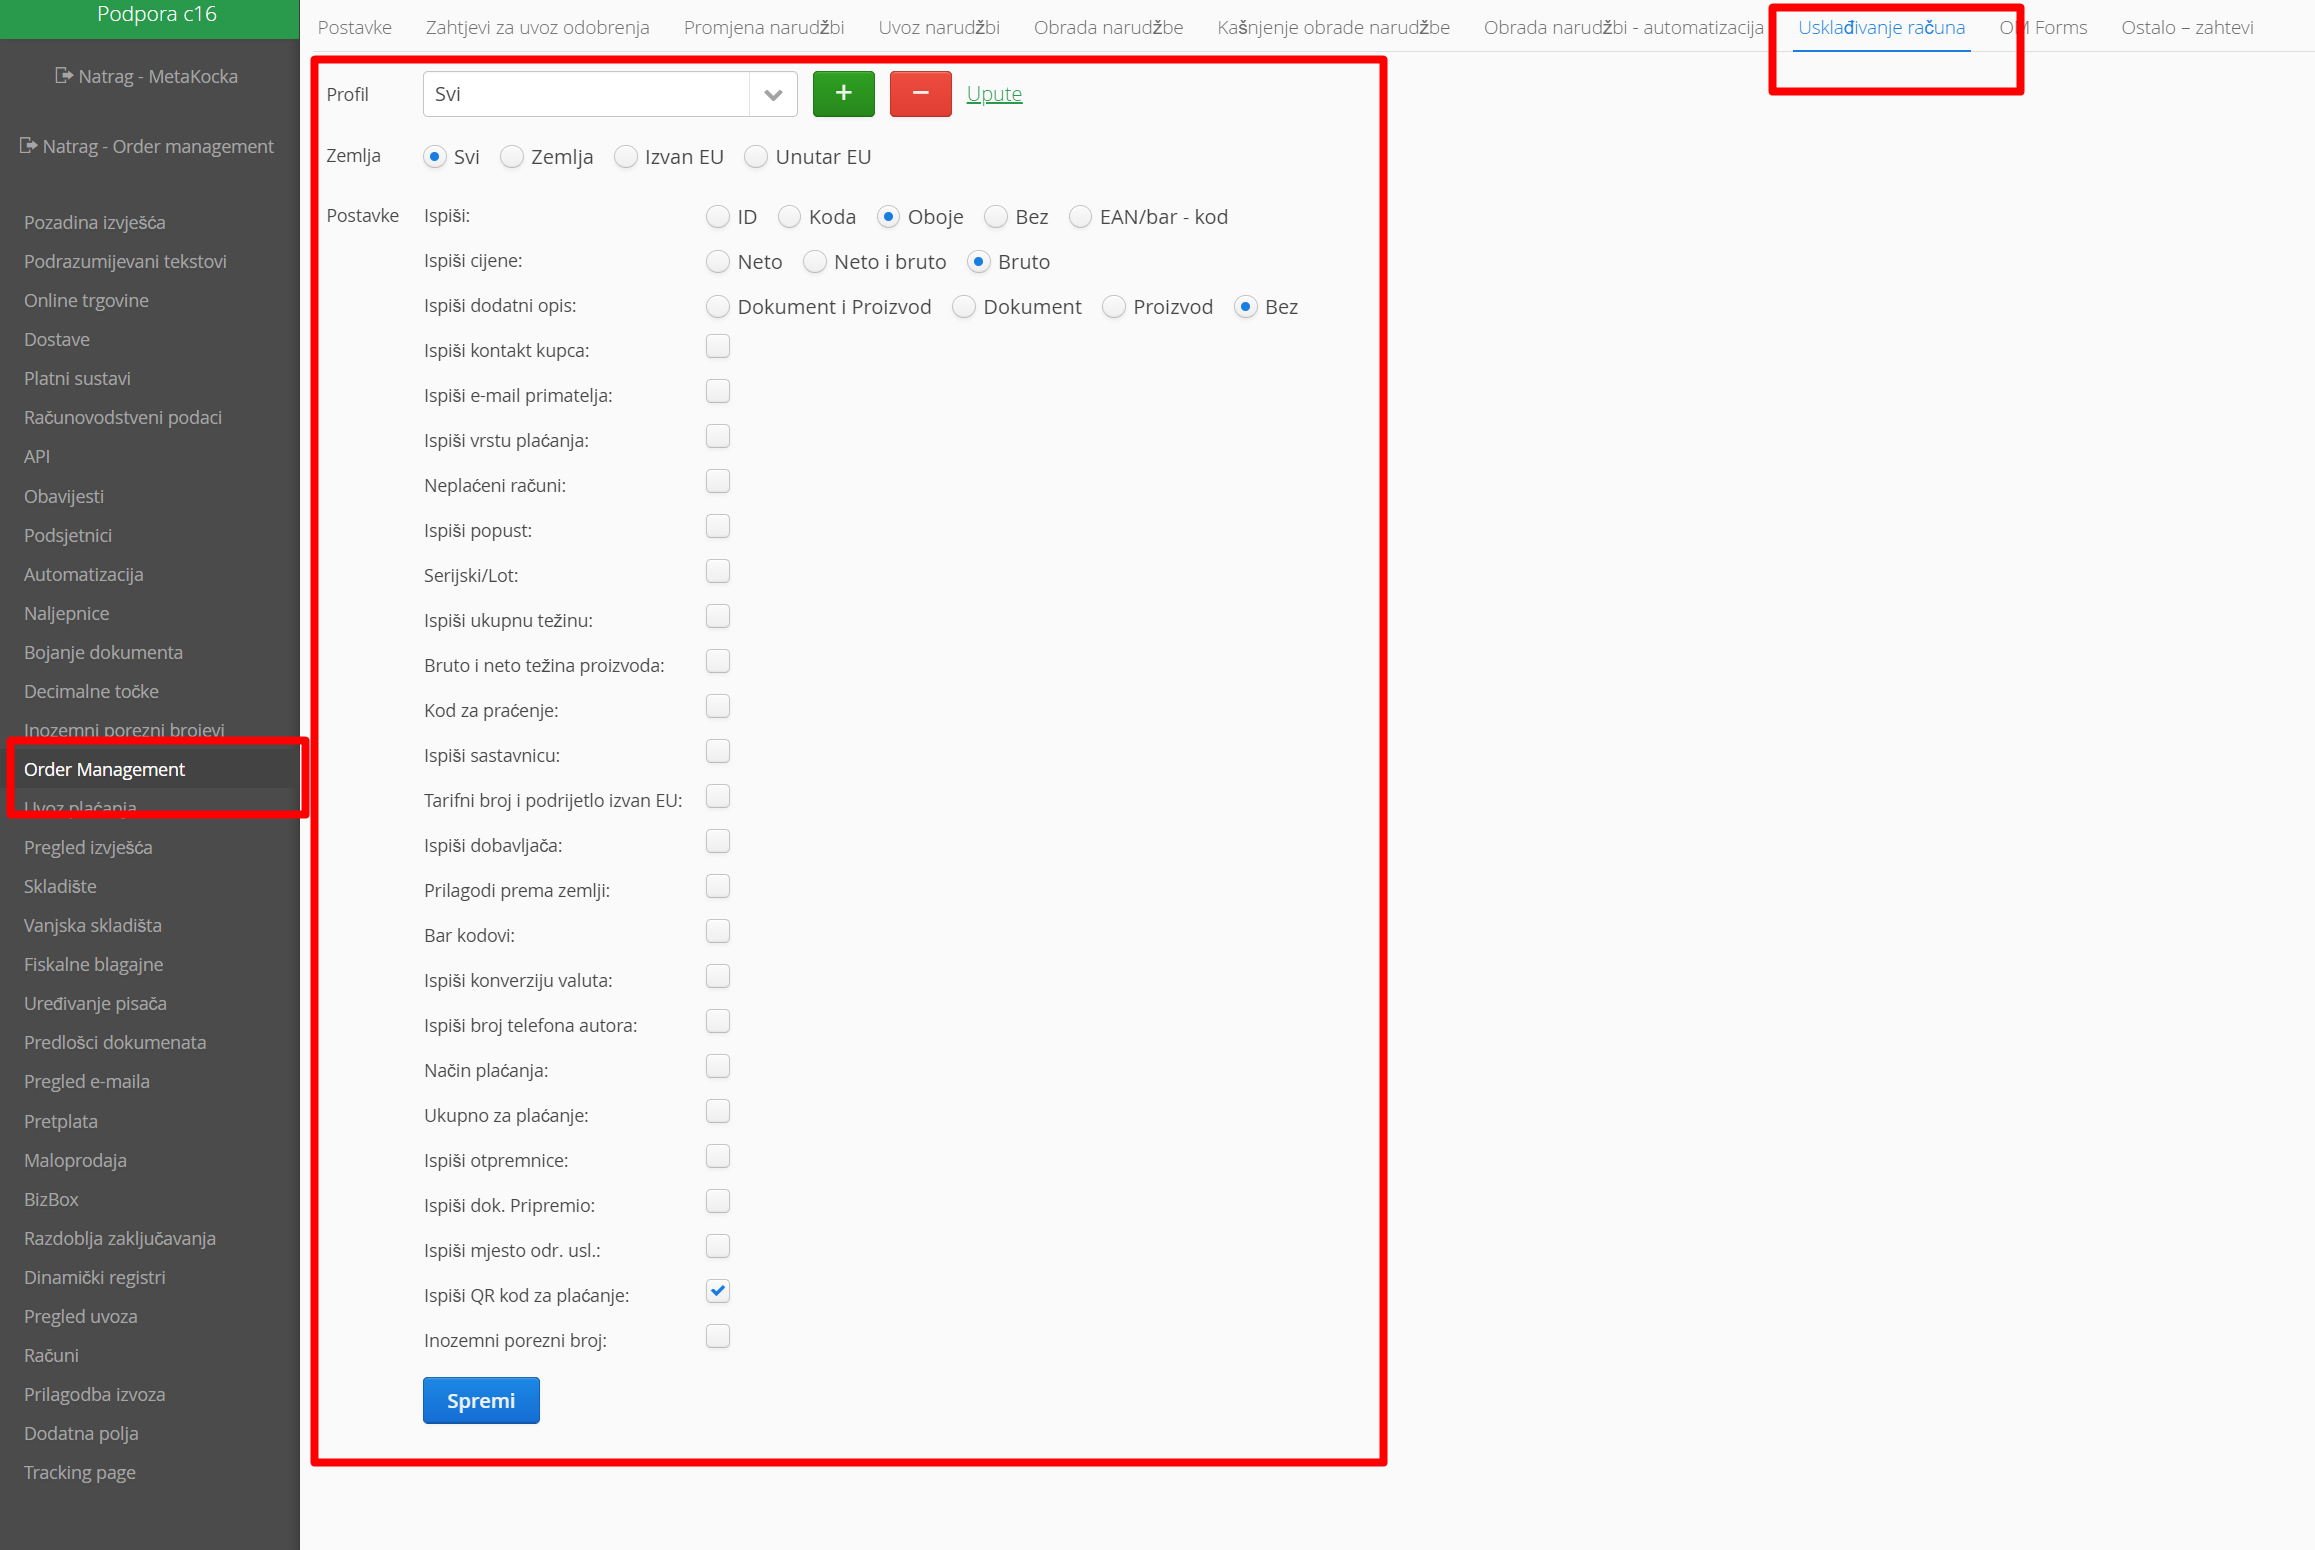This screenshot has width=2315, height=1550.
Task: Click the Profil combo box showing Svi
Action: coord(586,95)
